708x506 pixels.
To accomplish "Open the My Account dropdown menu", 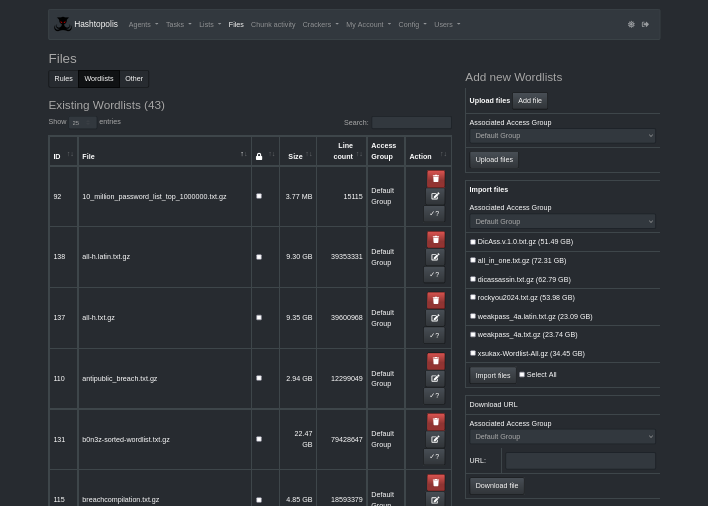I will [368, 24].
